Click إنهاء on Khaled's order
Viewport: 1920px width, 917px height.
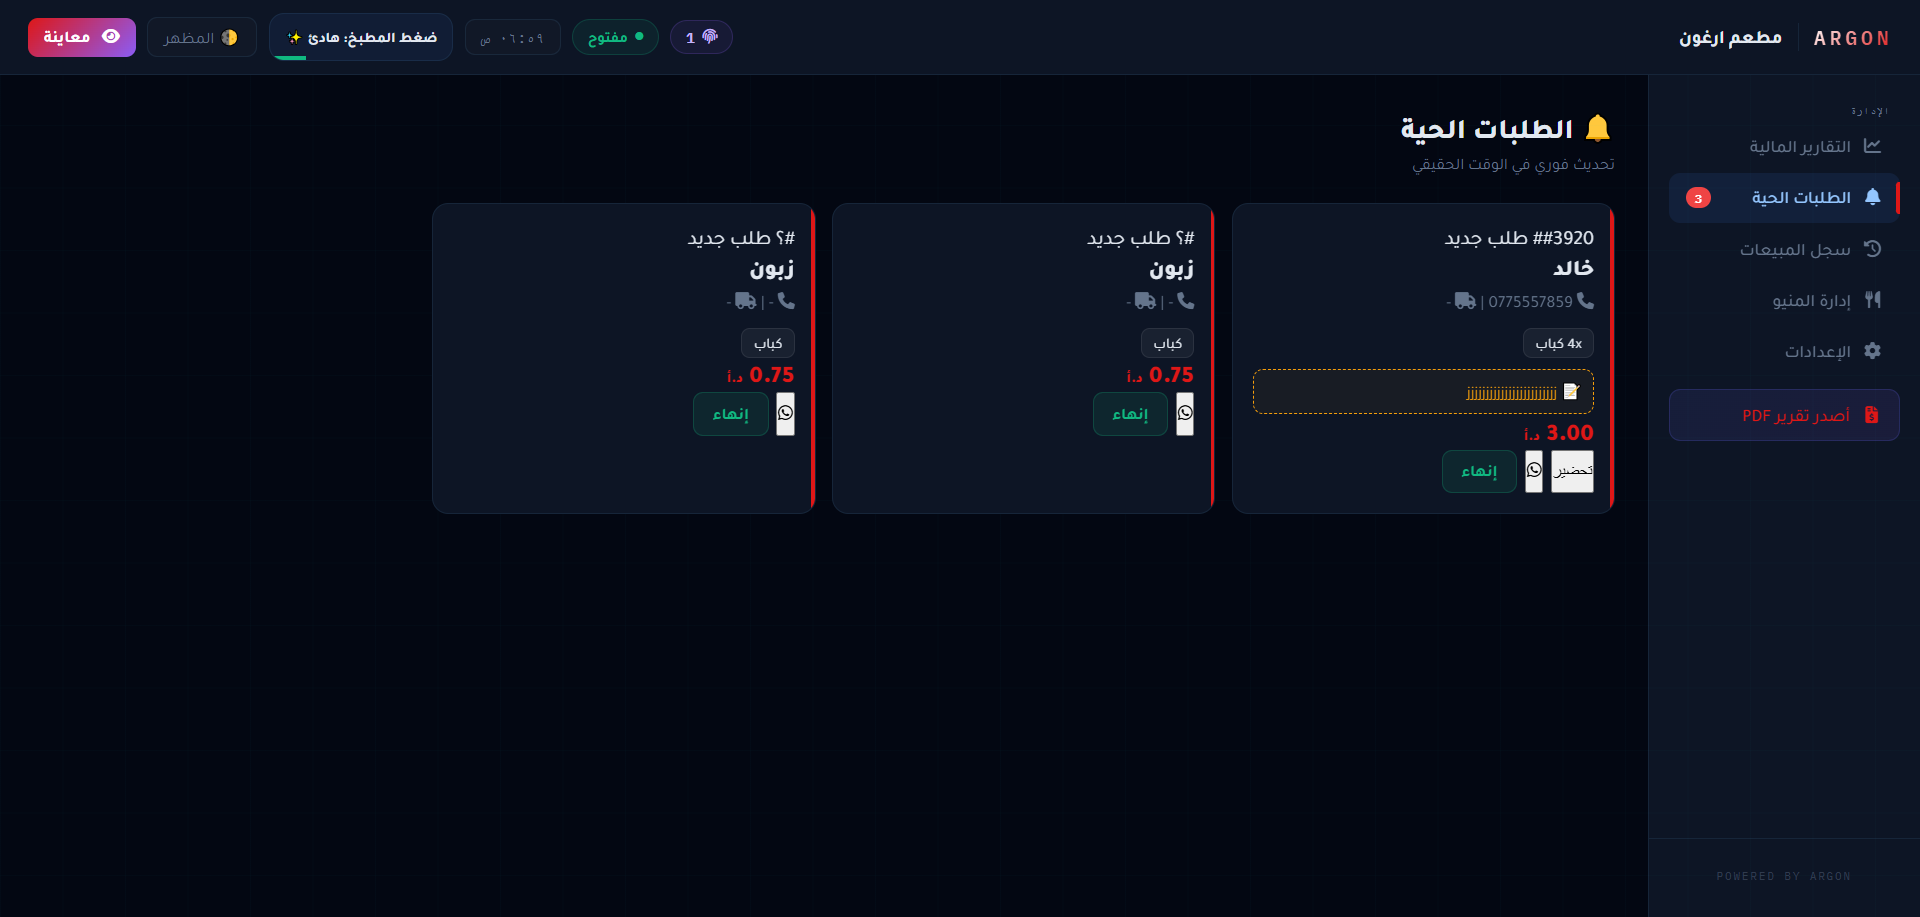pos(1479,471)
